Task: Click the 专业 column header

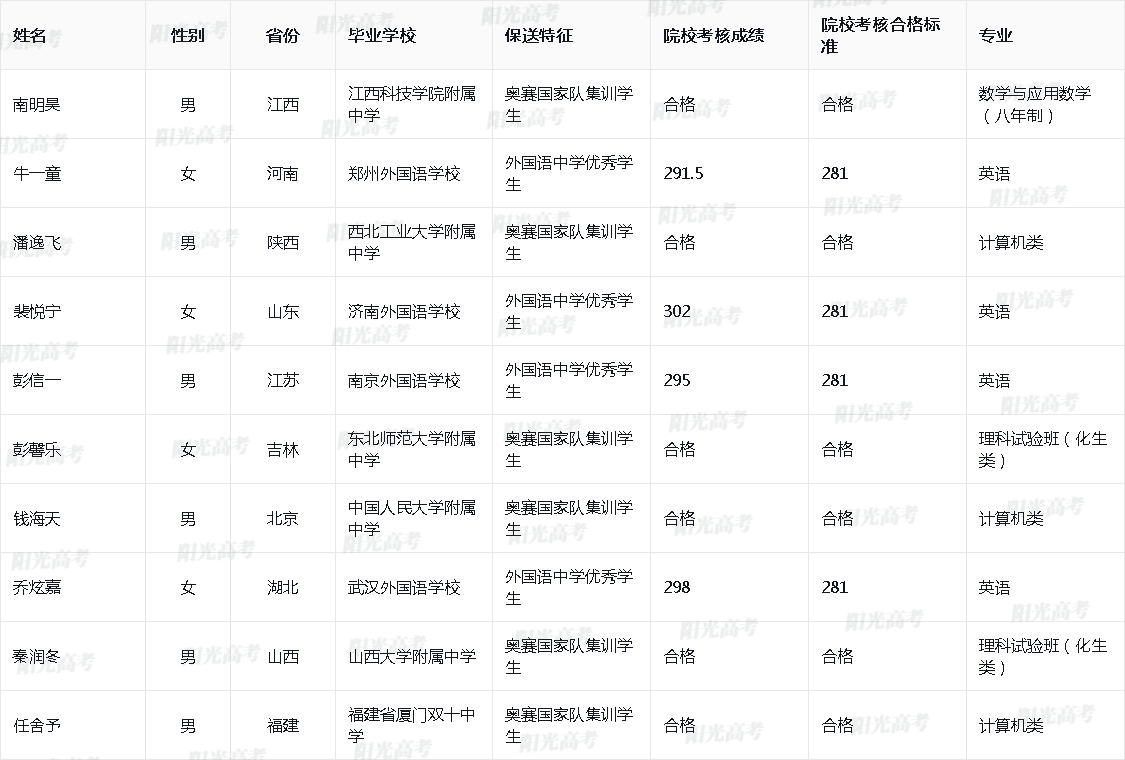Action: (x=995, y=35)
